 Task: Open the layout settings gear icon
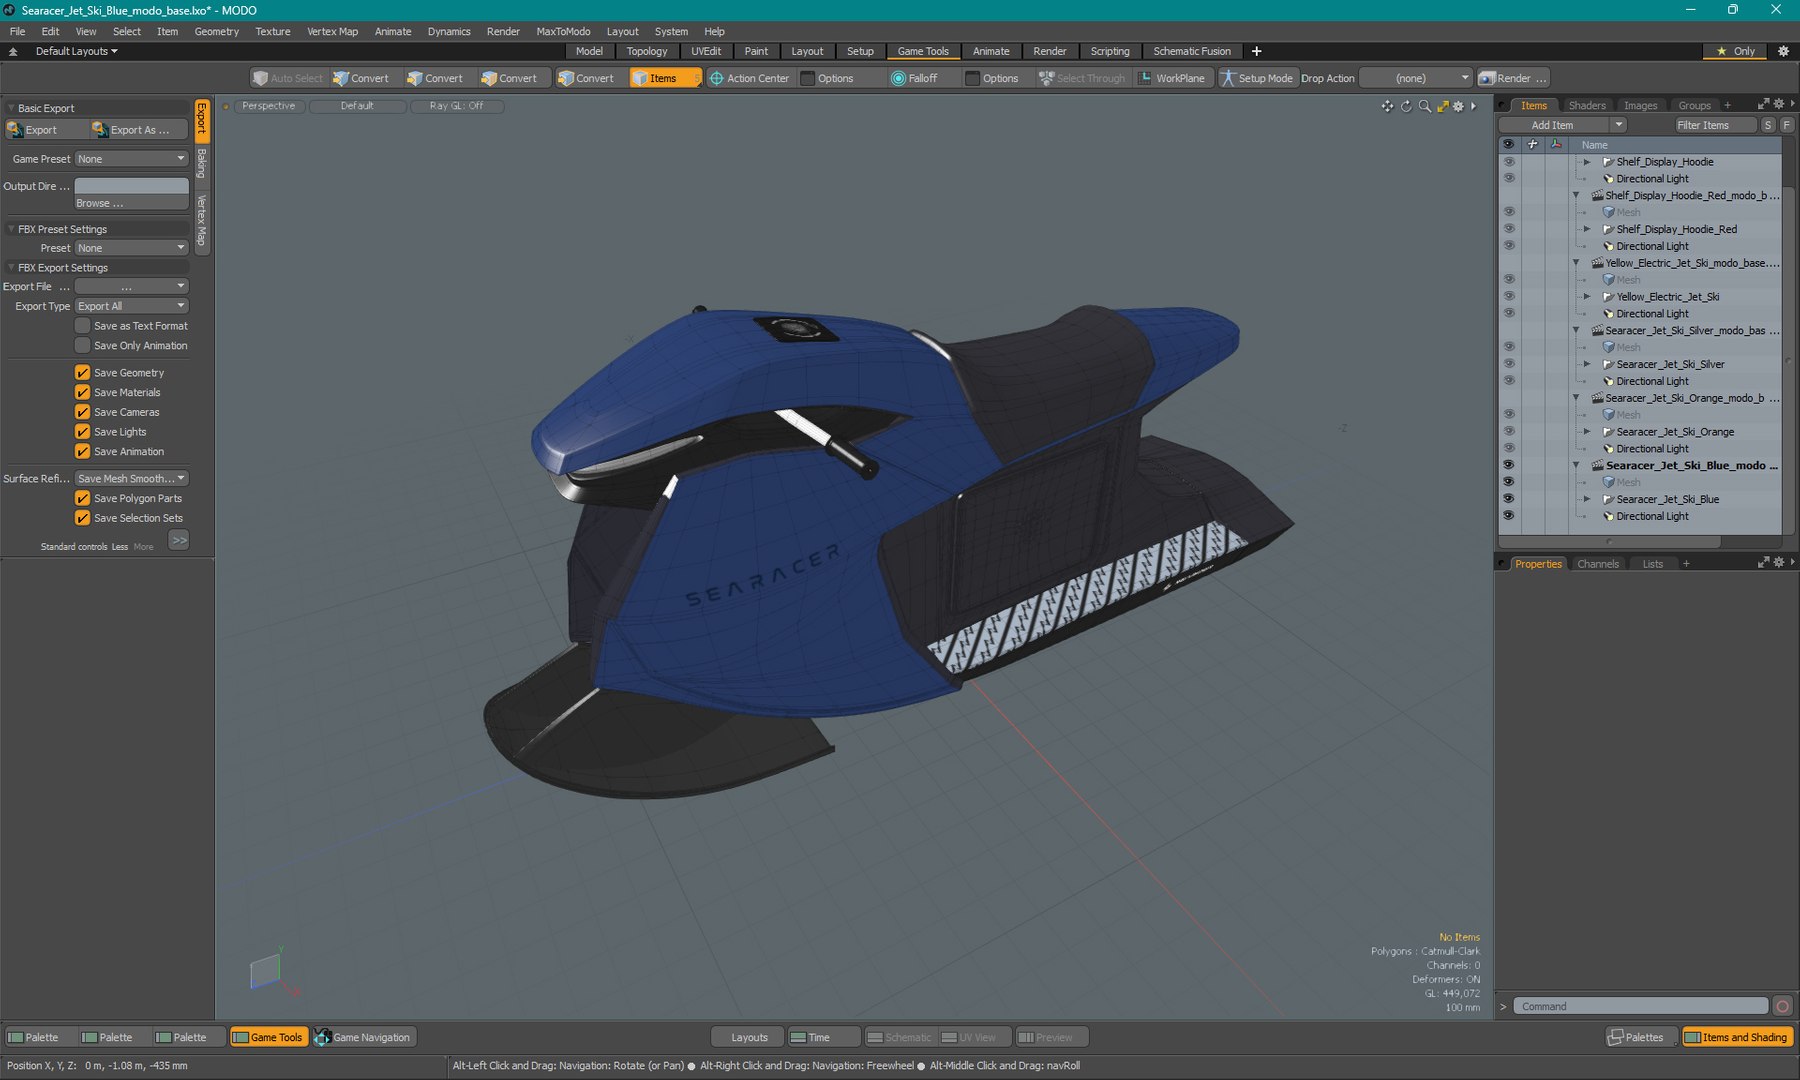coord(1783,51)
